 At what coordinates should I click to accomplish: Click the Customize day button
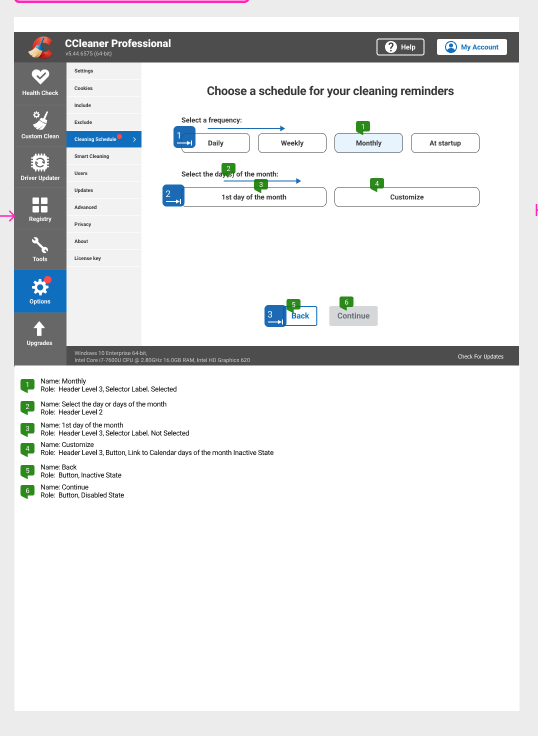tap(407, 197)
